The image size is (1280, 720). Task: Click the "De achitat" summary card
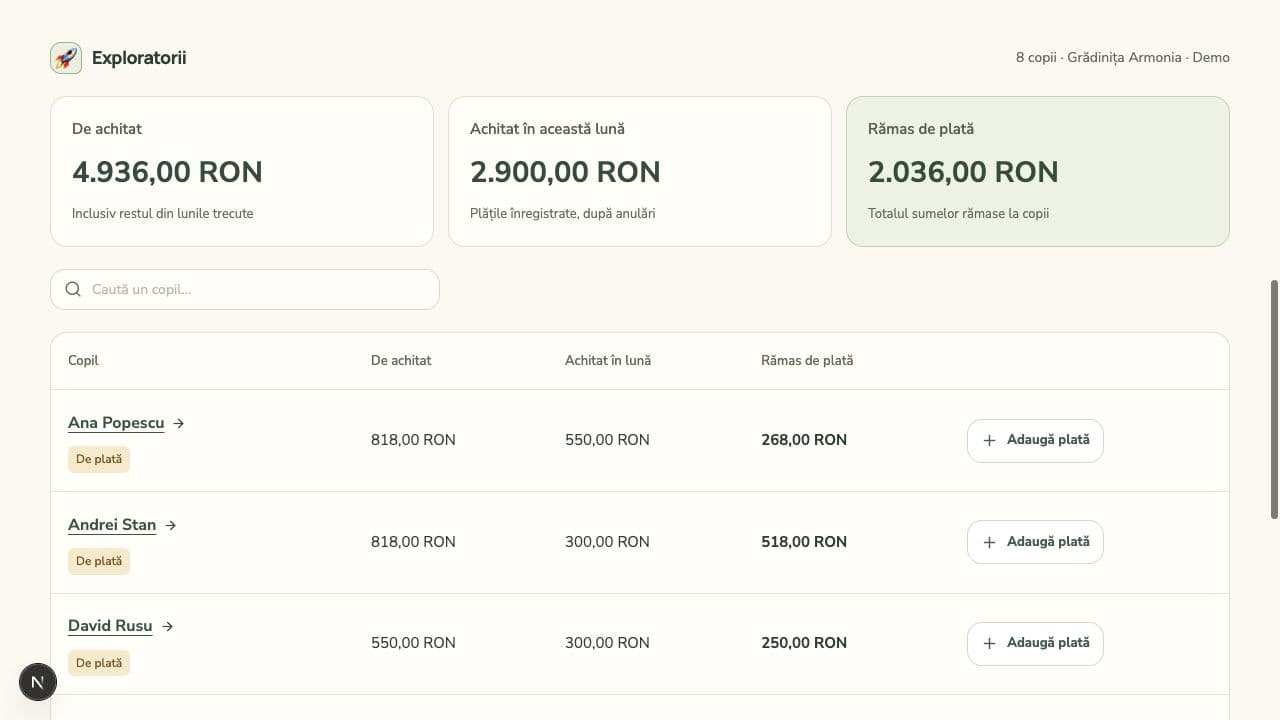[242, 171]
